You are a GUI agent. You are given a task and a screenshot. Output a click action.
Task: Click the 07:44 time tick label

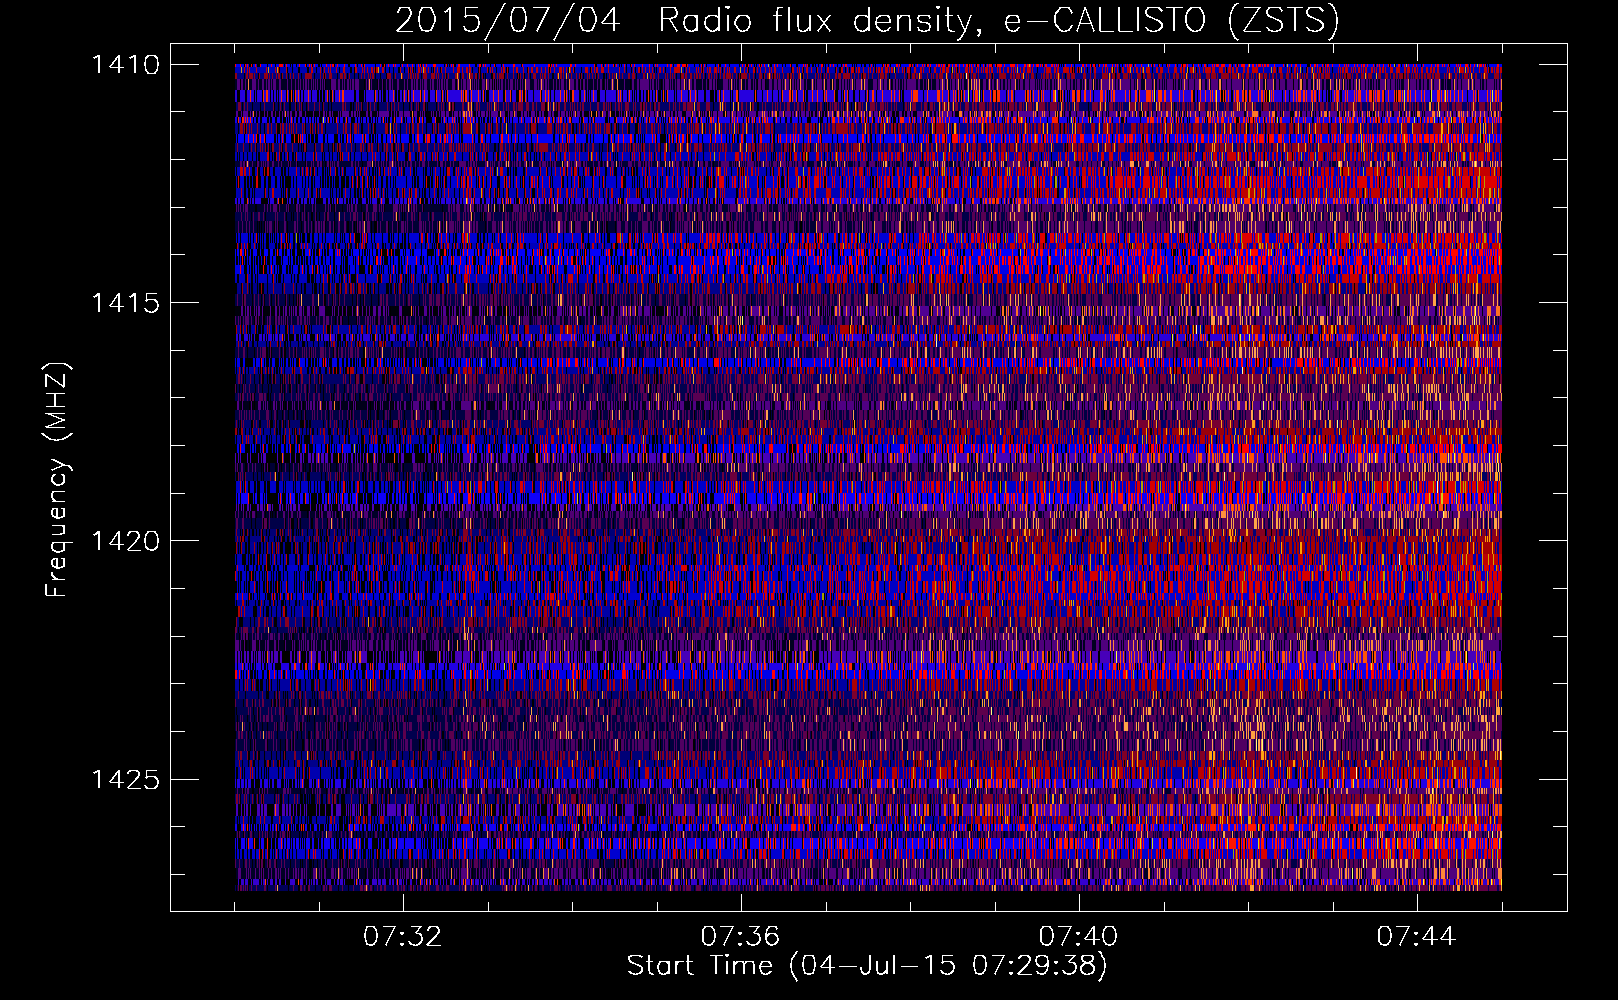1416,937
